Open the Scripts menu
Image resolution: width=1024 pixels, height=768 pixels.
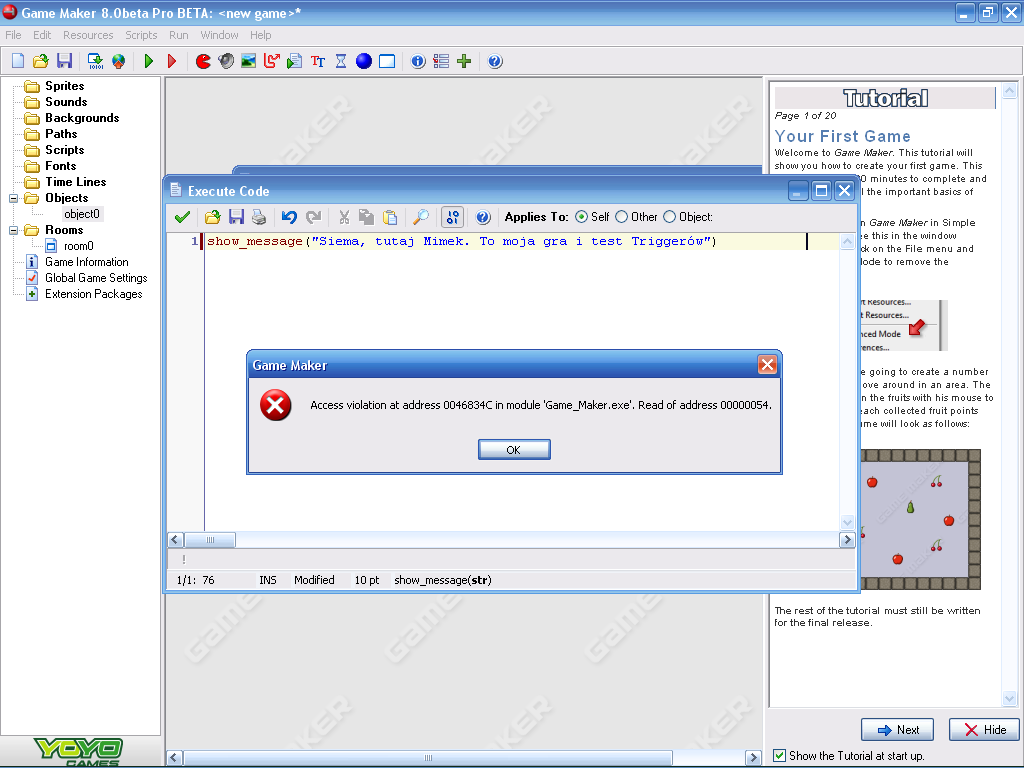141,35
